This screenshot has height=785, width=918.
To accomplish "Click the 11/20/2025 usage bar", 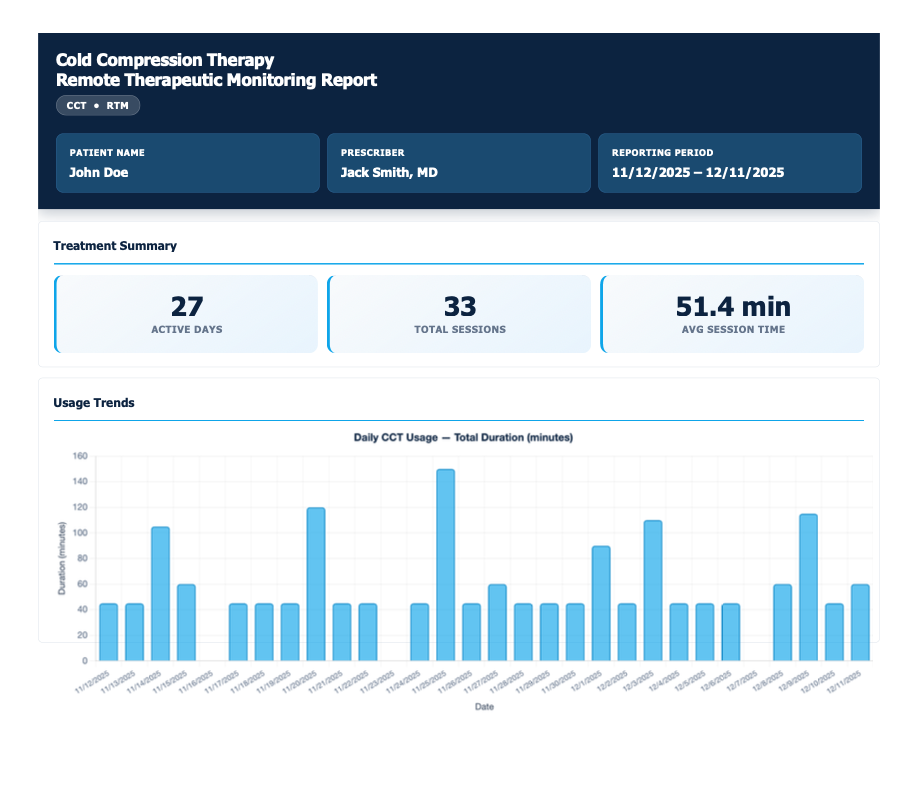I will click(x=316, y=584).
